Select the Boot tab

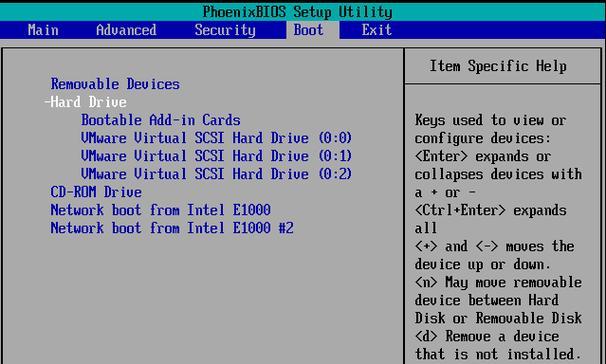[x=308, y=30]
